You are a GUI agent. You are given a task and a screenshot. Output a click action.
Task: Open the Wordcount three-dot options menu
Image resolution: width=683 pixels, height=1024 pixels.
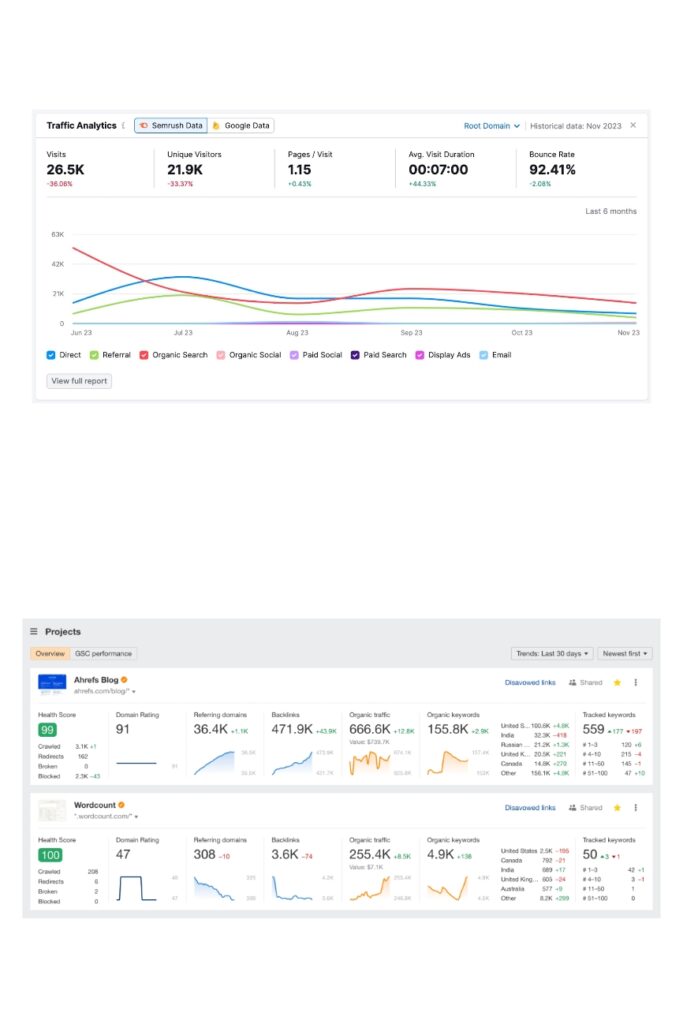tap(637, 808)
